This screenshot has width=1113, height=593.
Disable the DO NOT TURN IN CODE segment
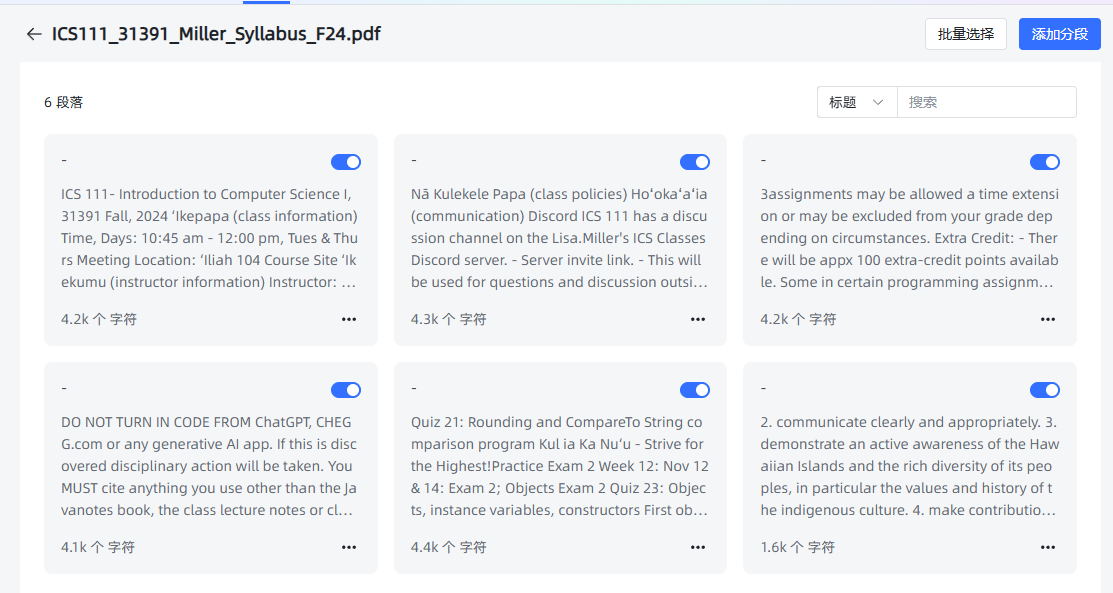346,390
